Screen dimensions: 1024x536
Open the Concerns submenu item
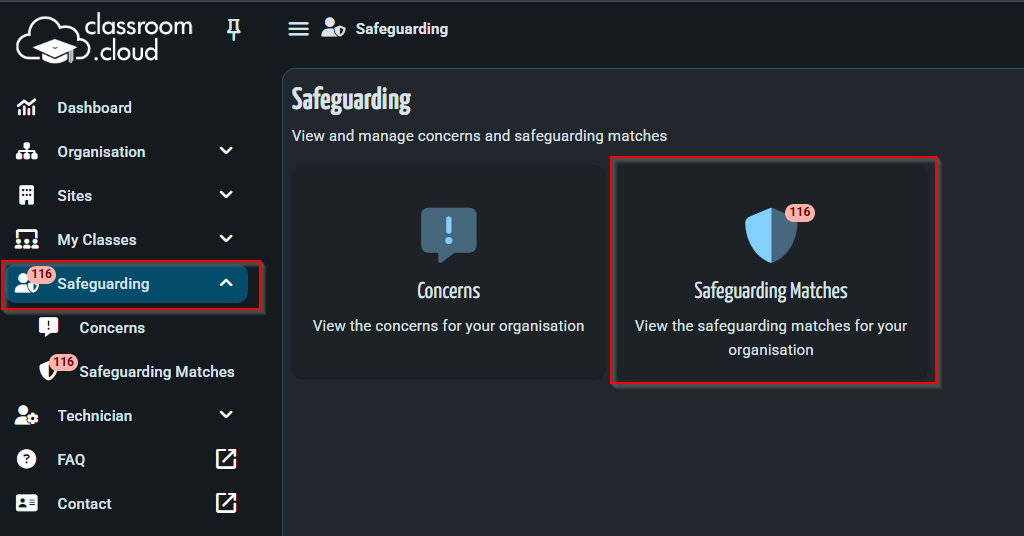[112, 328]
